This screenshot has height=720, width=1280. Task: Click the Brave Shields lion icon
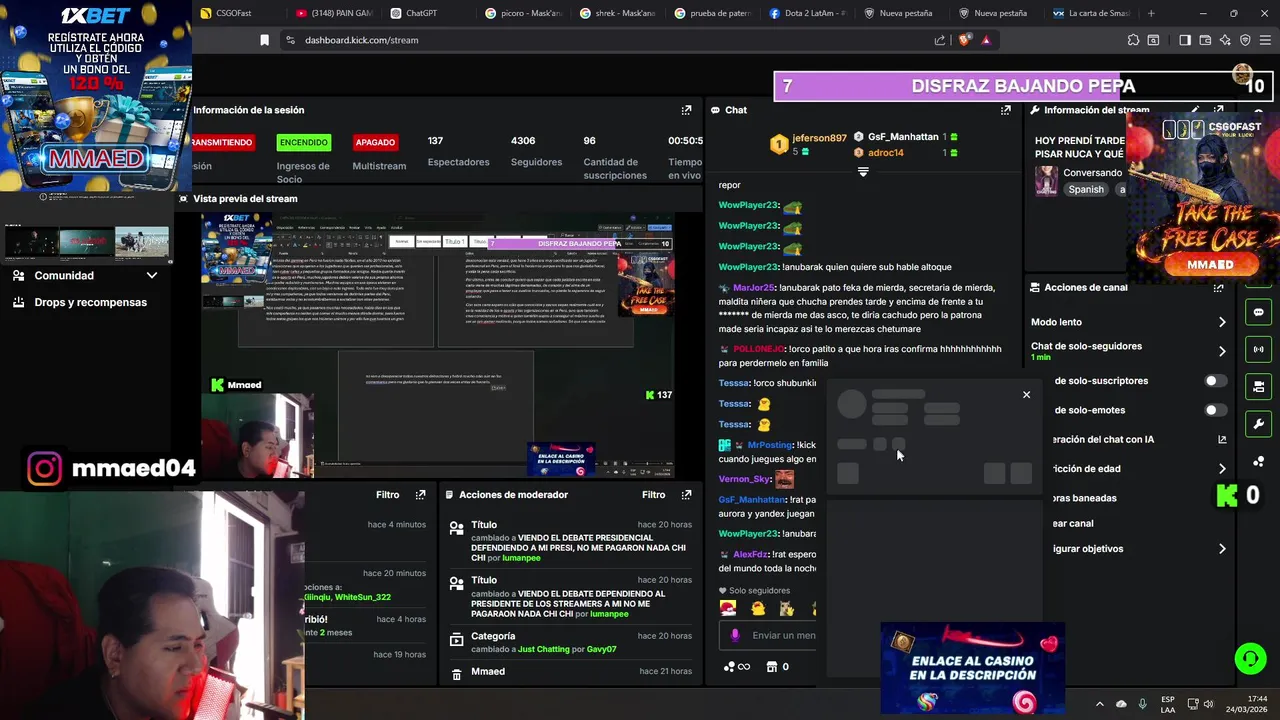coord(964,40)
